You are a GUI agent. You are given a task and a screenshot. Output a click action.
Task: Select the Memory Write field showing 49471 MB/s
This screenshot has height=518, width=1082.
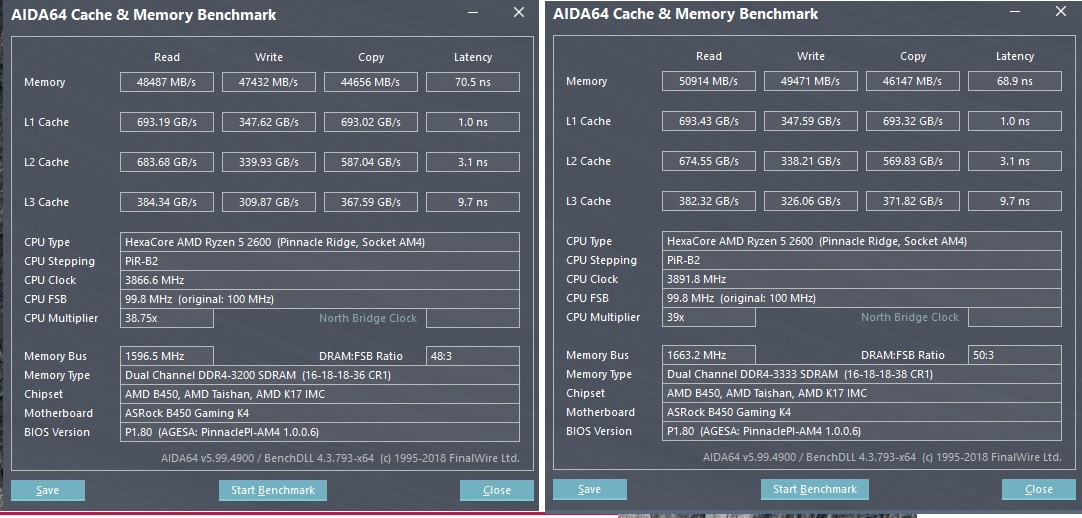[811, 81]
